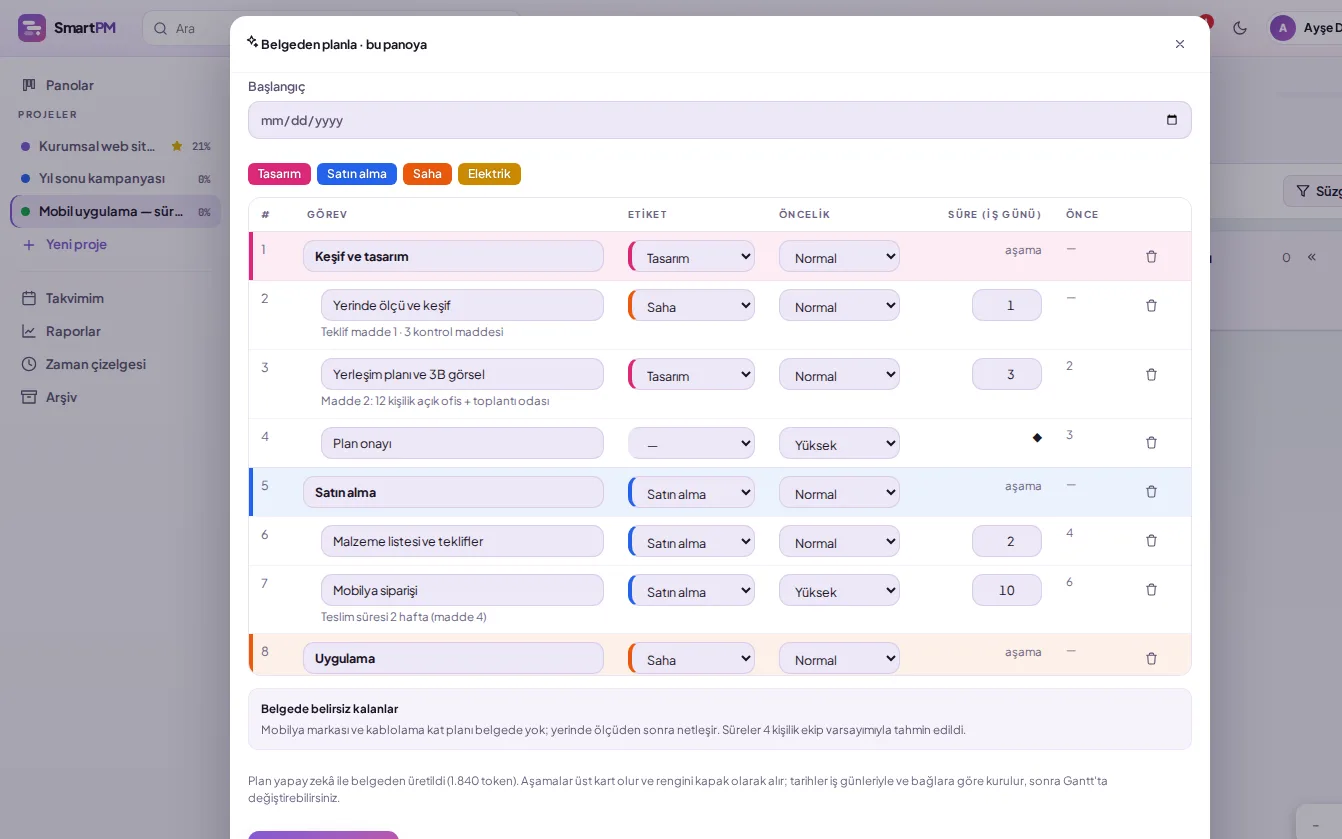
Task: Edit the Plan onayı task name field
Action: coord(462,443)
